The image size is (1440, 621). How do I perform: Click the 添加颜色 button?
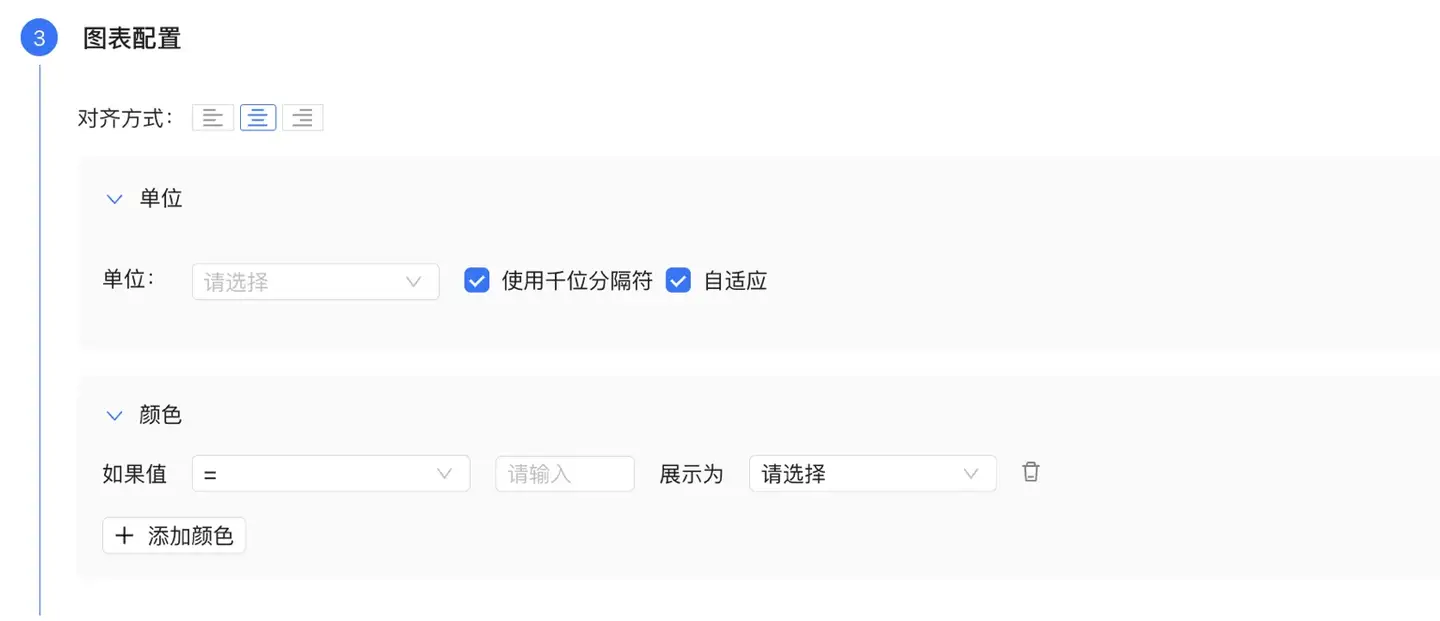(173, 535)
